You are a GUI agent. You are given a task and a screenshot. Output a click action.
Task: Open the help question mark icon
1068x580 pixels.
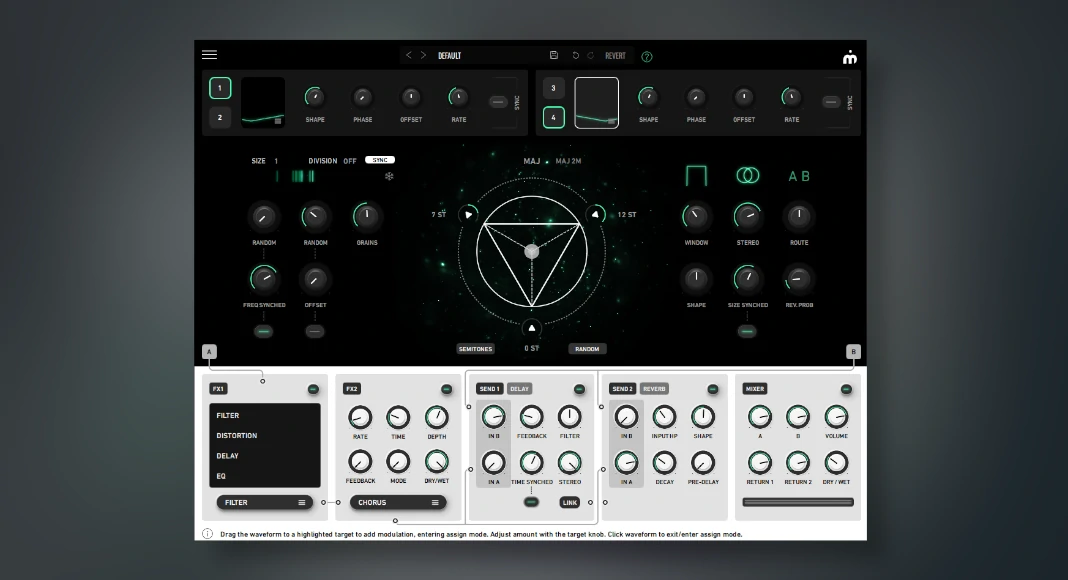[647, 56]
